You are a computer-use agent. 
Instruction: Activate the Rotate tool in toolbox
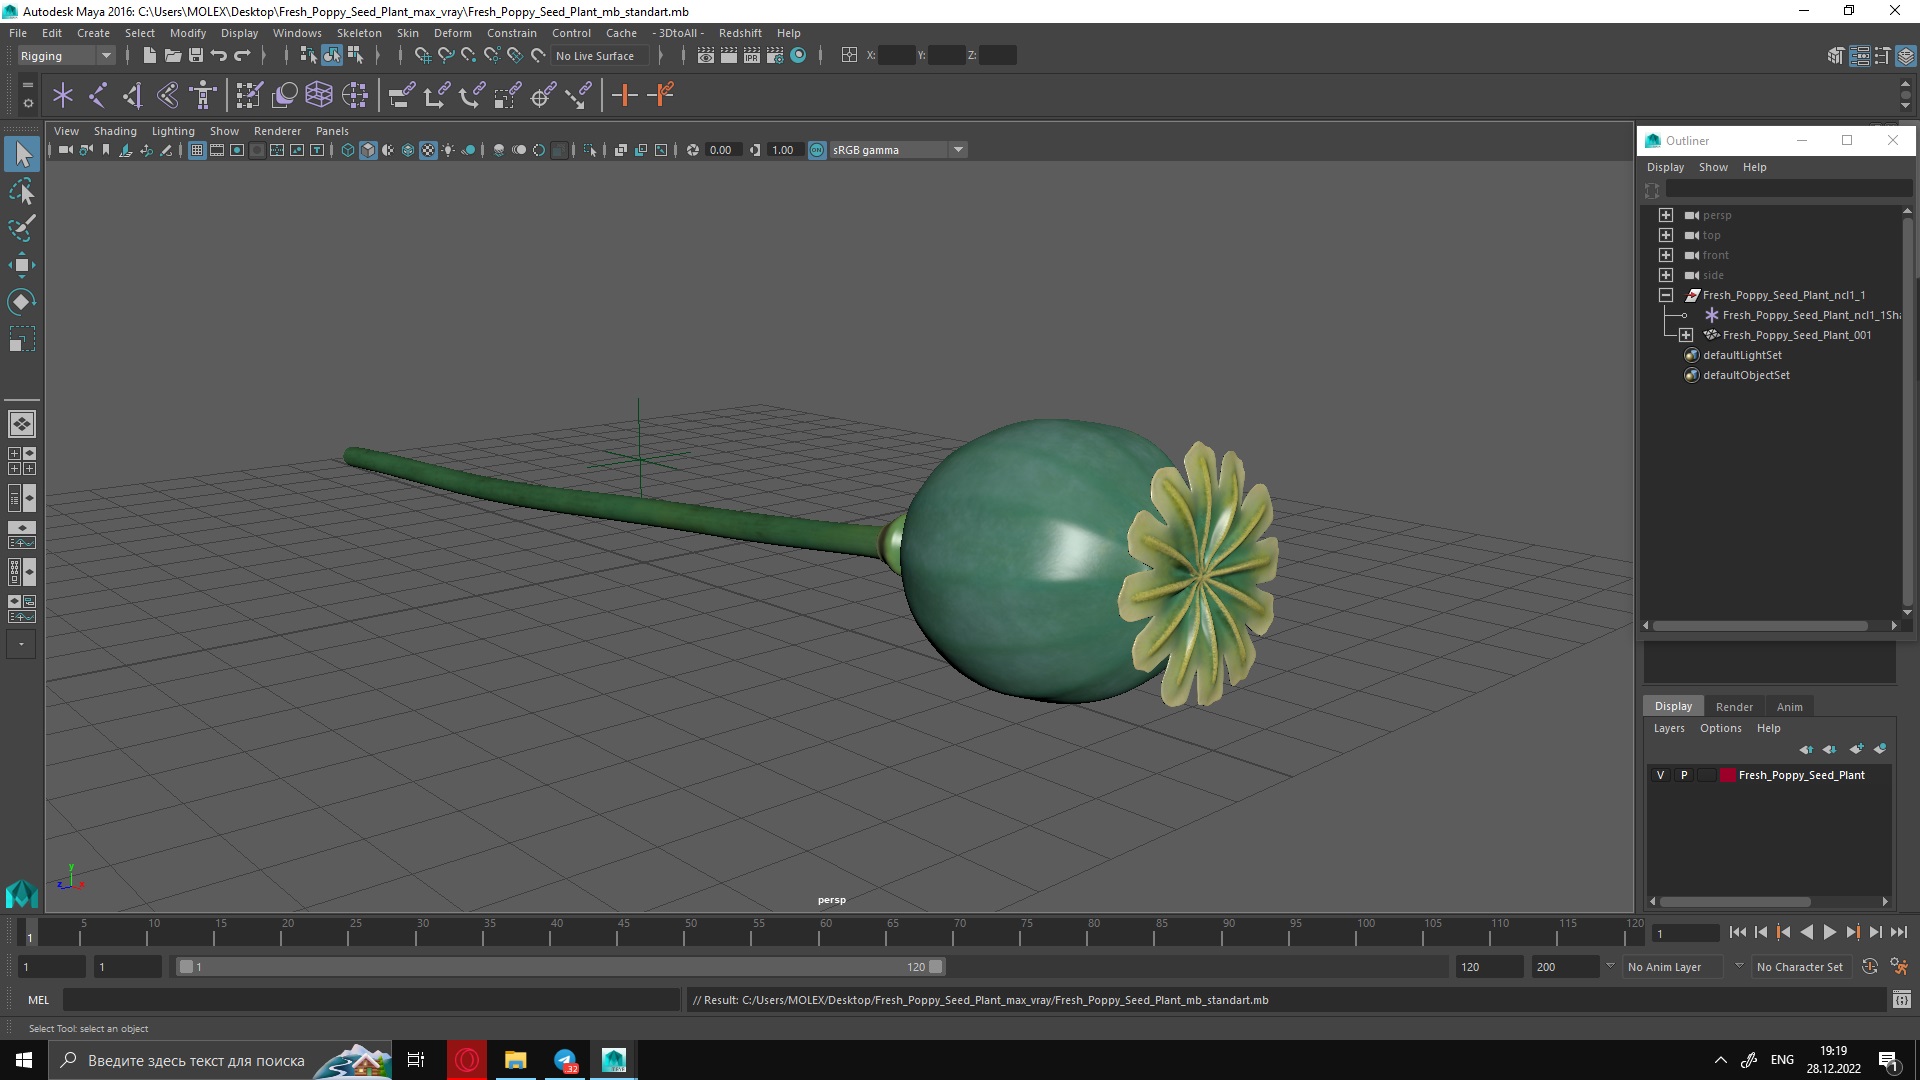pyautogui.click(x=22, y=302)
